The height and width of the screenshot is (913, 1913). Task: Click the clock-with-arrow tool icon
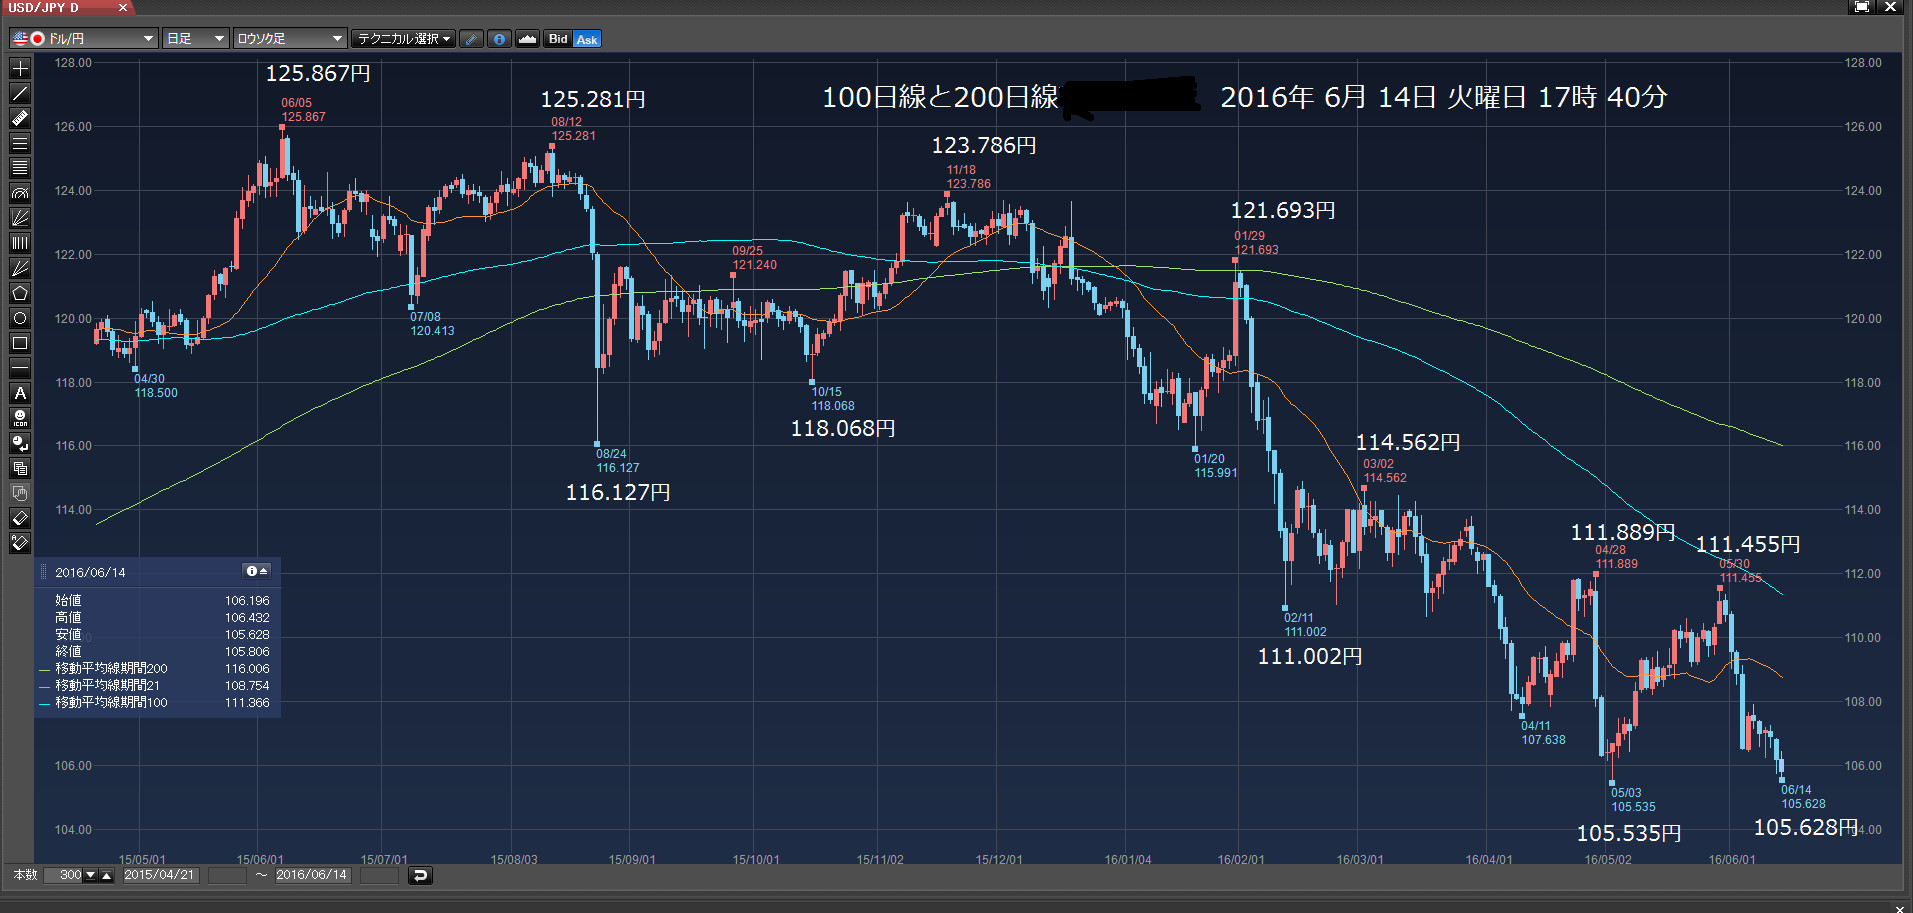coord(20,443)
